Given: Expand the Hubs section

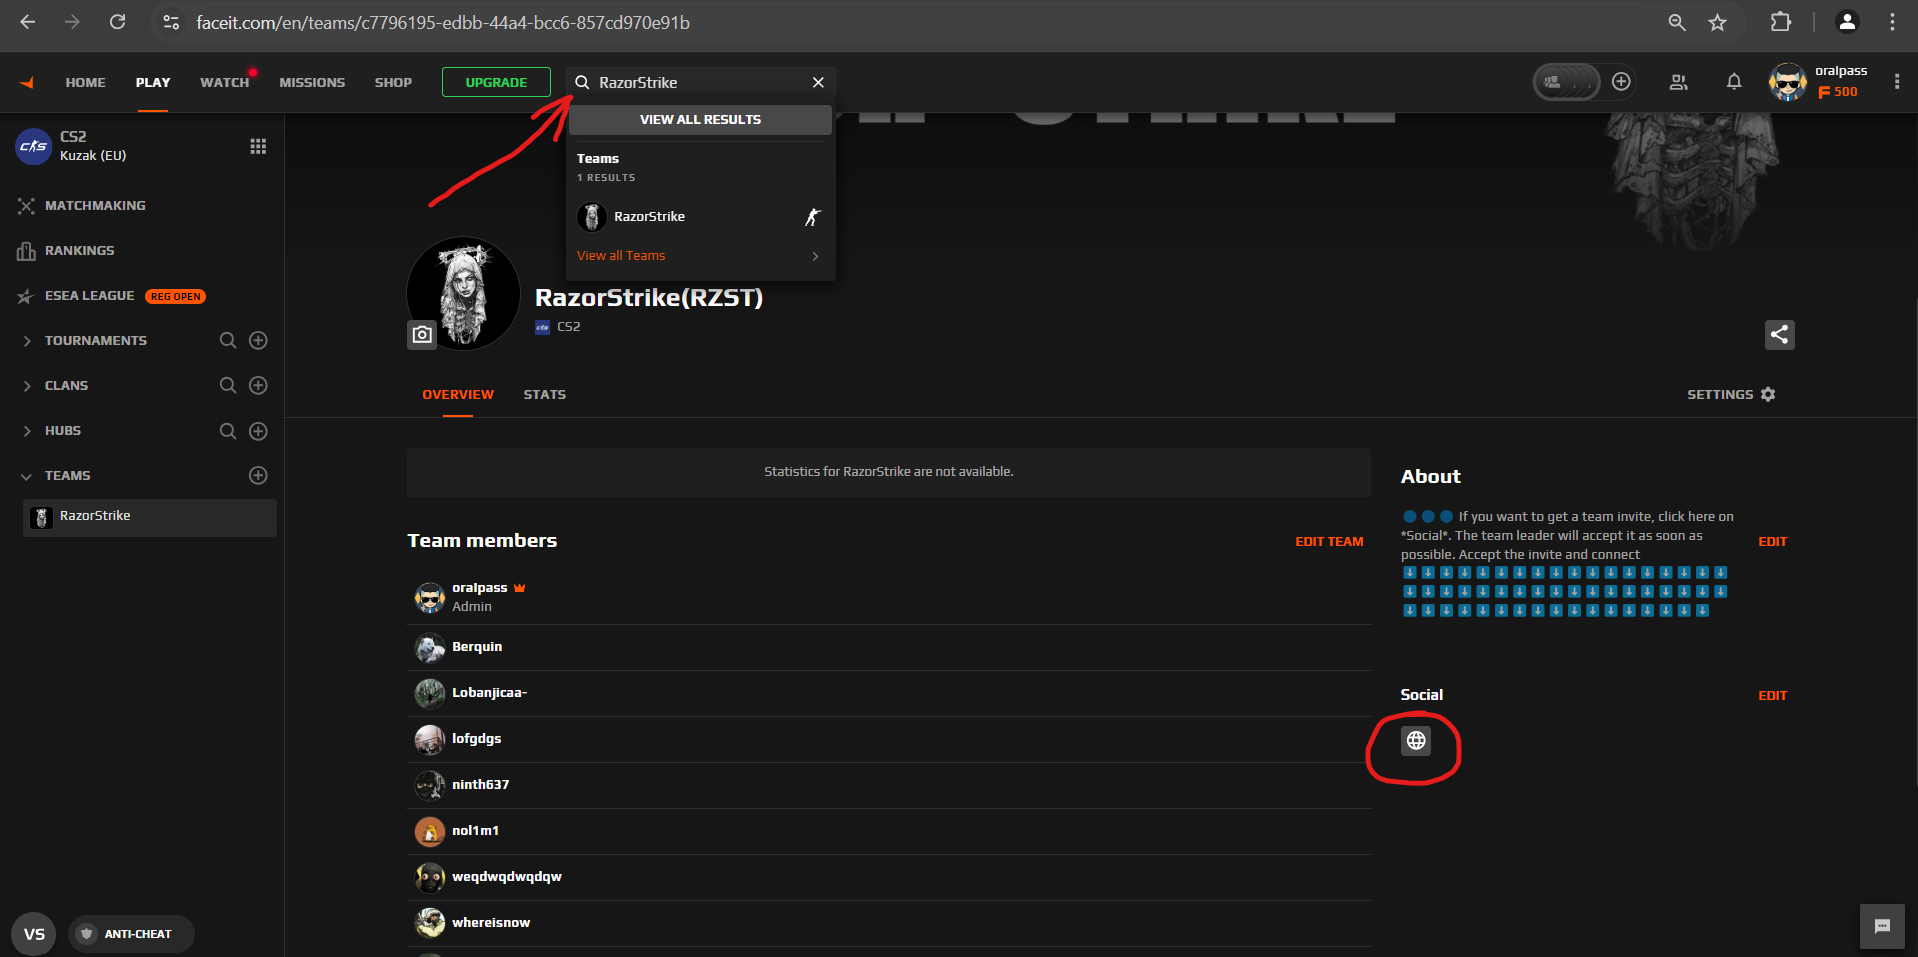Looking at the screenshot, I should (x=27, y=431).
